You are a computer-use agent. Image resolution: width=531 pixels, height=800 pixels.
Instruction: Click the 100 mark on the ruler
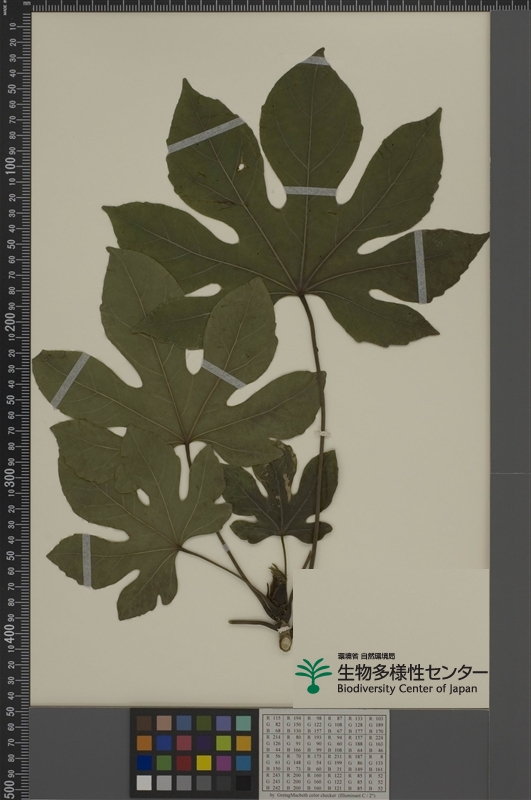coord(10,166)
